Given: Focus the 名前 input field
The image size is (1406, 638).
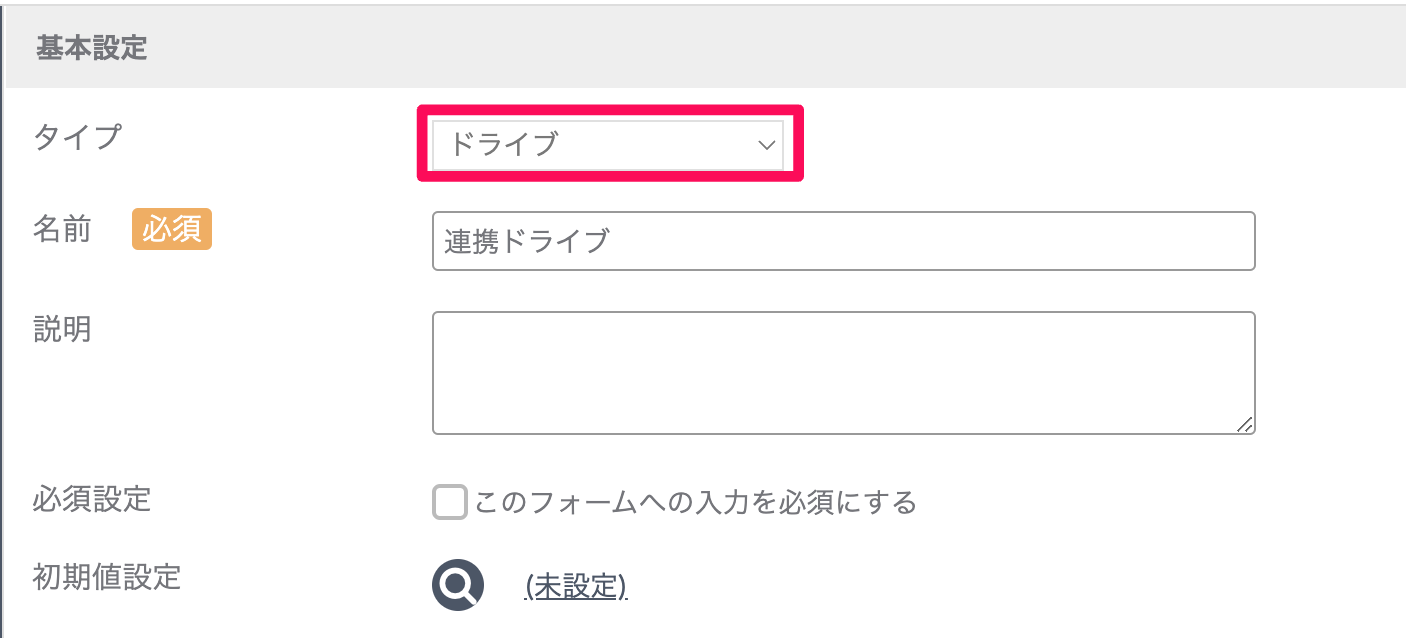Looking at the screenshot, I should click(843, 241).
